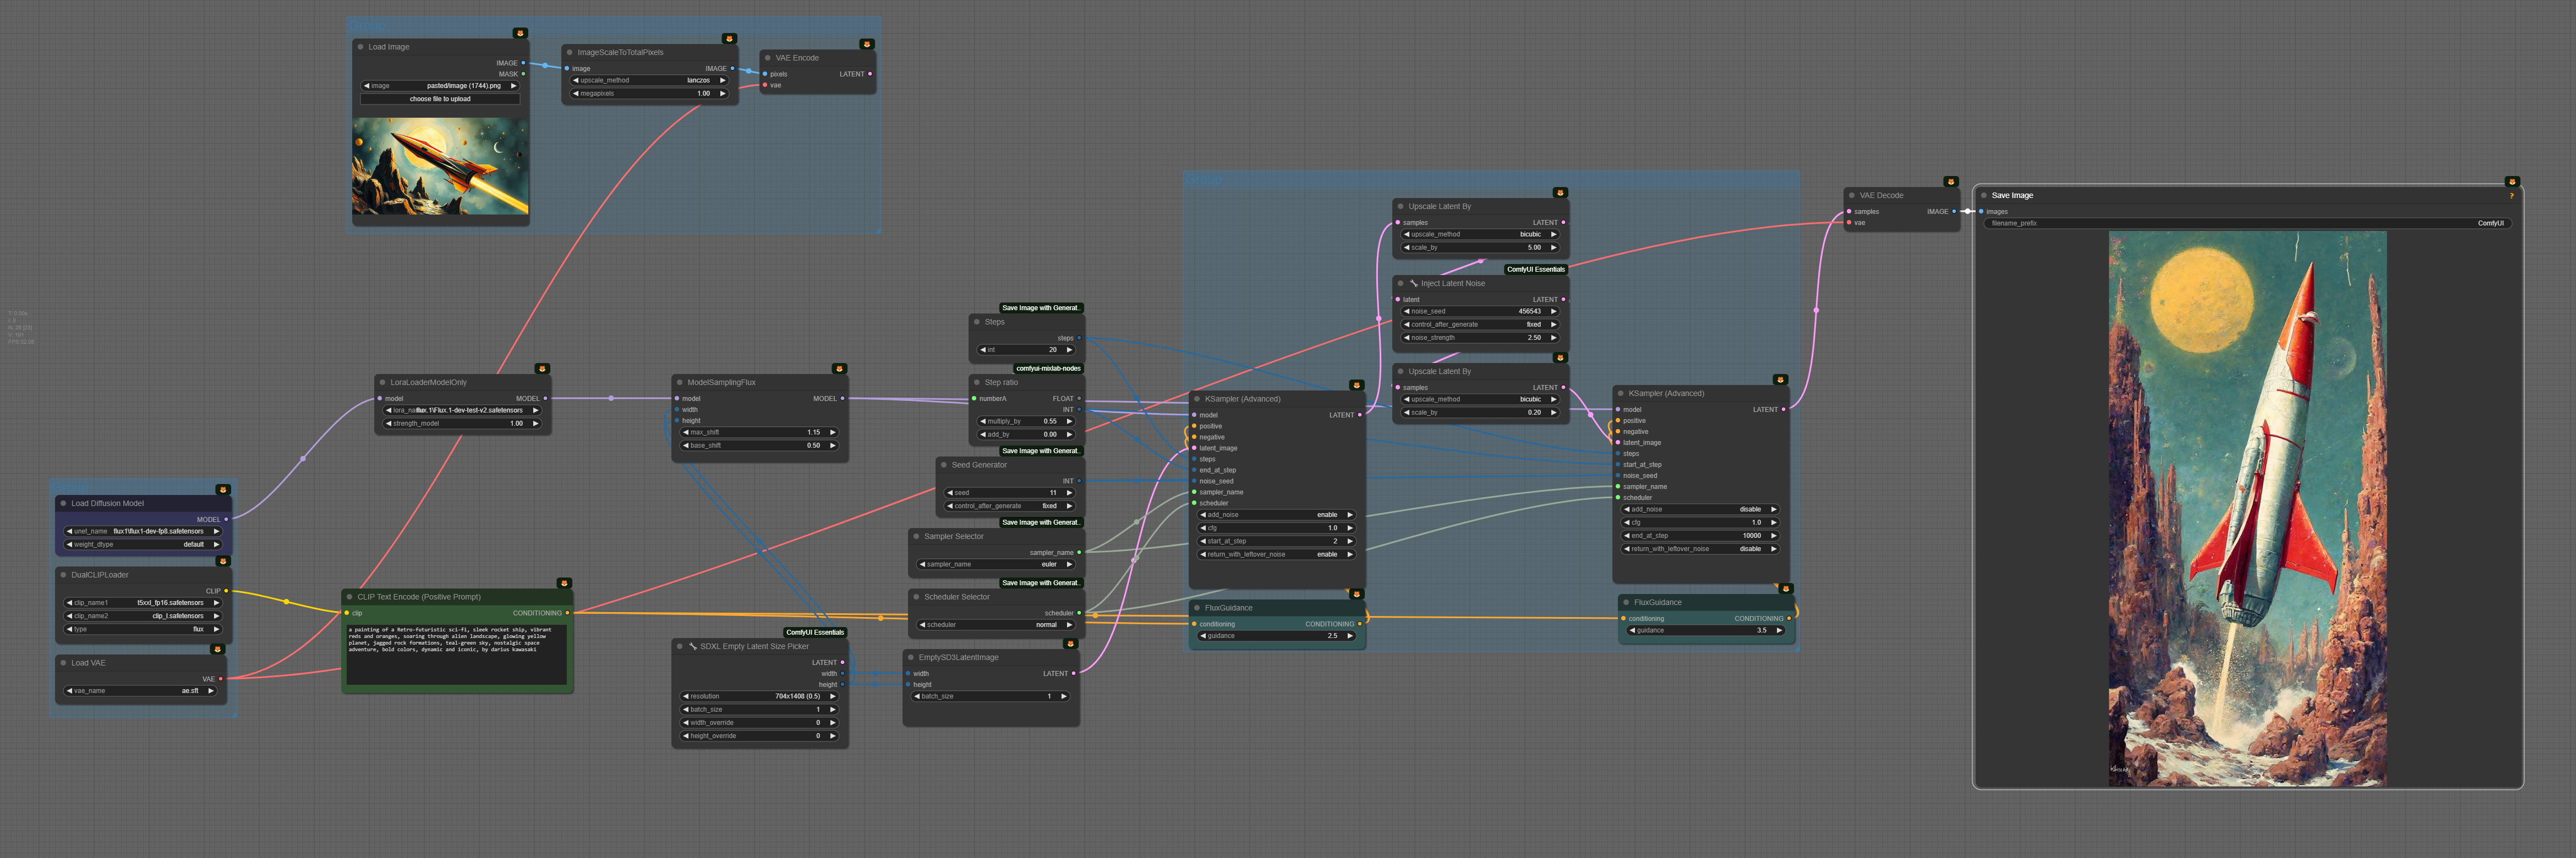Screen dimensions: 2576x858
Task: Toggle add_noise currently set to disable
Action: coord(1700,509)
